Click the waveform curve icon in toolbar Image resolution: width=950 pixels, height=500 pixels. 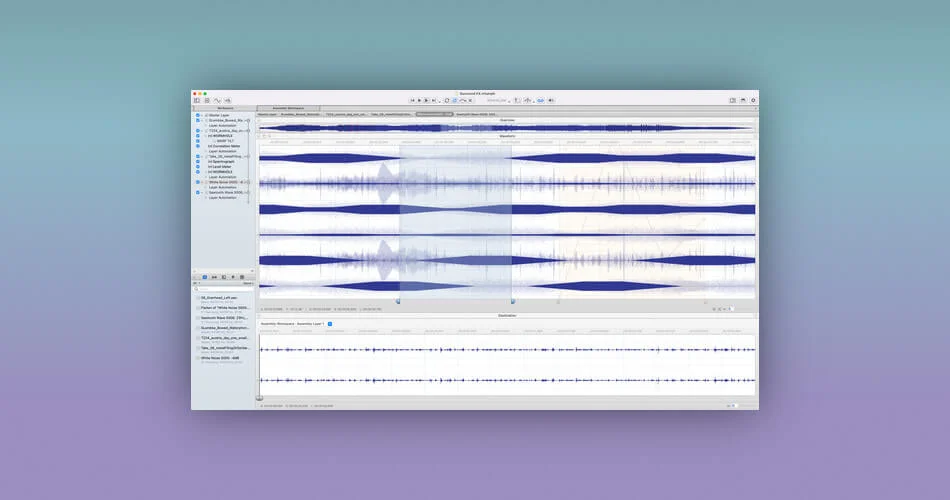[x=217, y=100]
